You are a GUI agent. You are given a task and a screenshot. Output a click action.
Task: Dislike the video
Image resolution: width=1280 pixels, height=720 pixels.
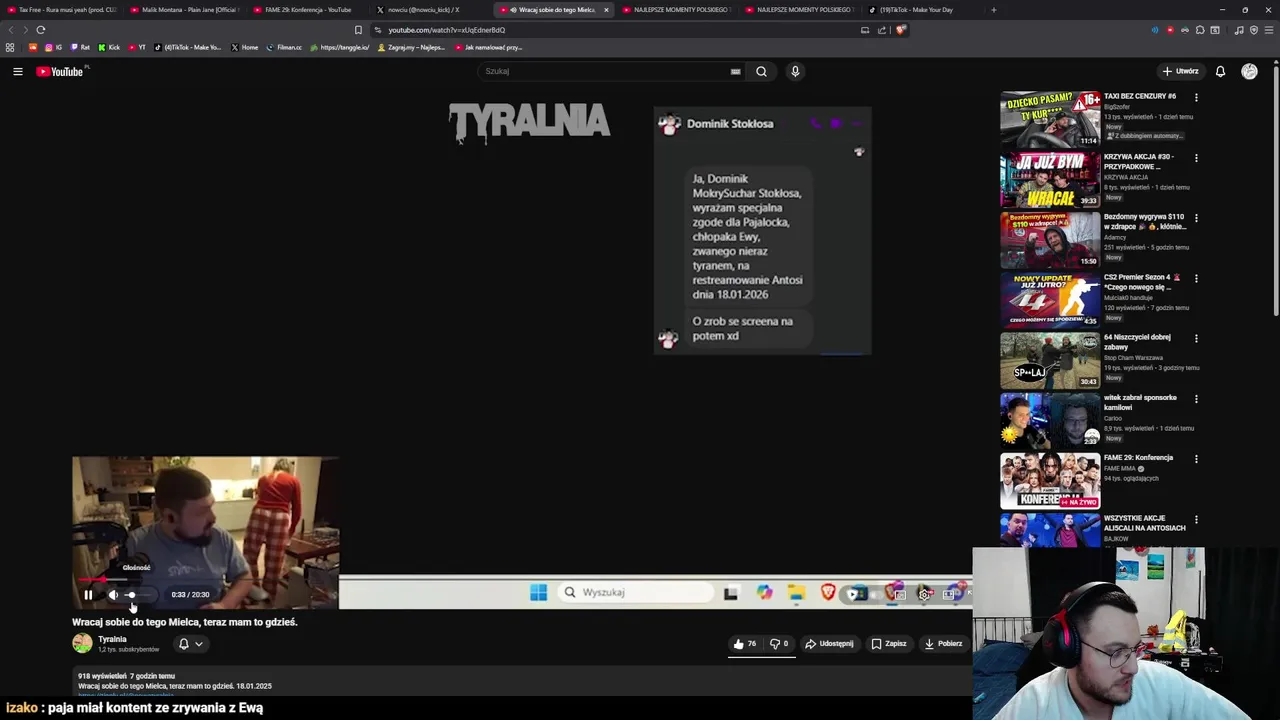pyautogui.click(x=779, y=644)
